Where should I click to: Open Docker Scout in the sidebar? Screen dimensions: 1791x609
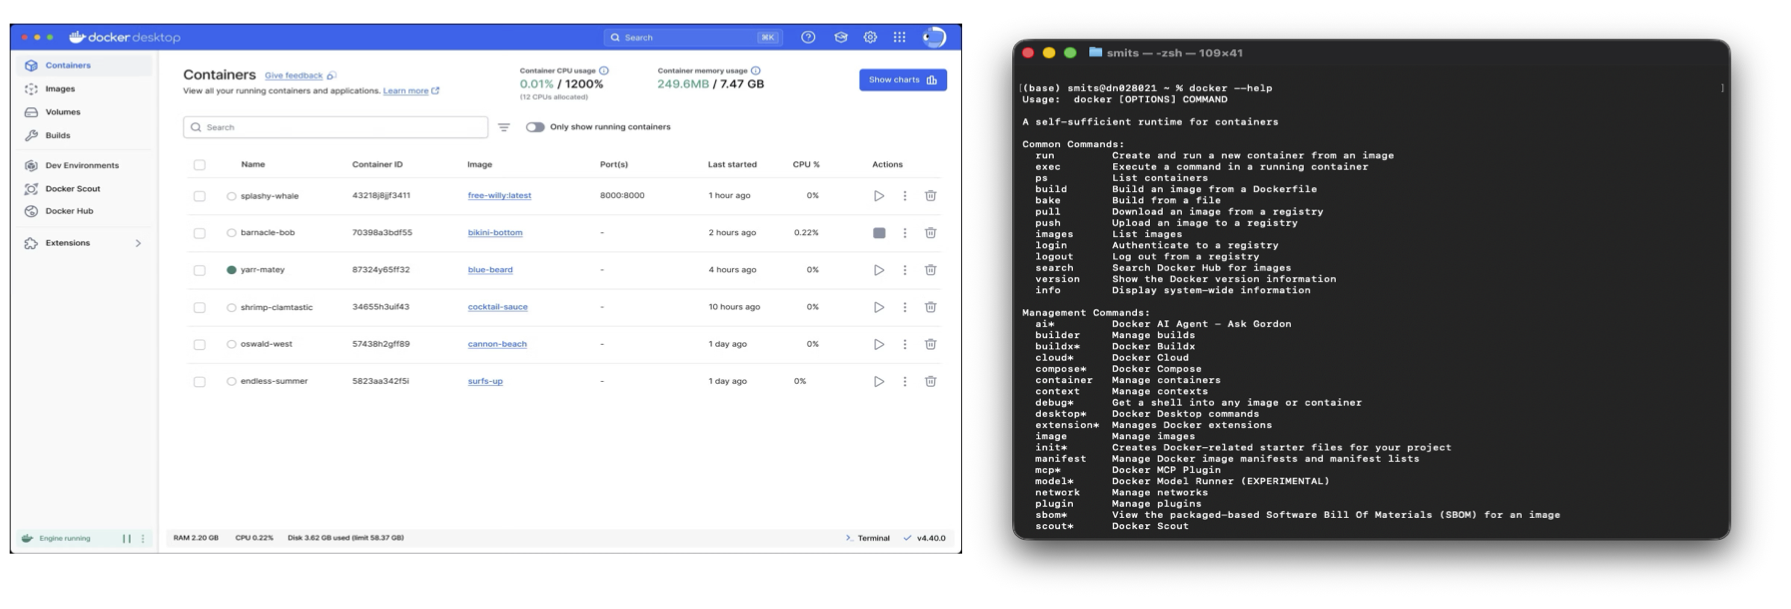(x=84, y=188)
